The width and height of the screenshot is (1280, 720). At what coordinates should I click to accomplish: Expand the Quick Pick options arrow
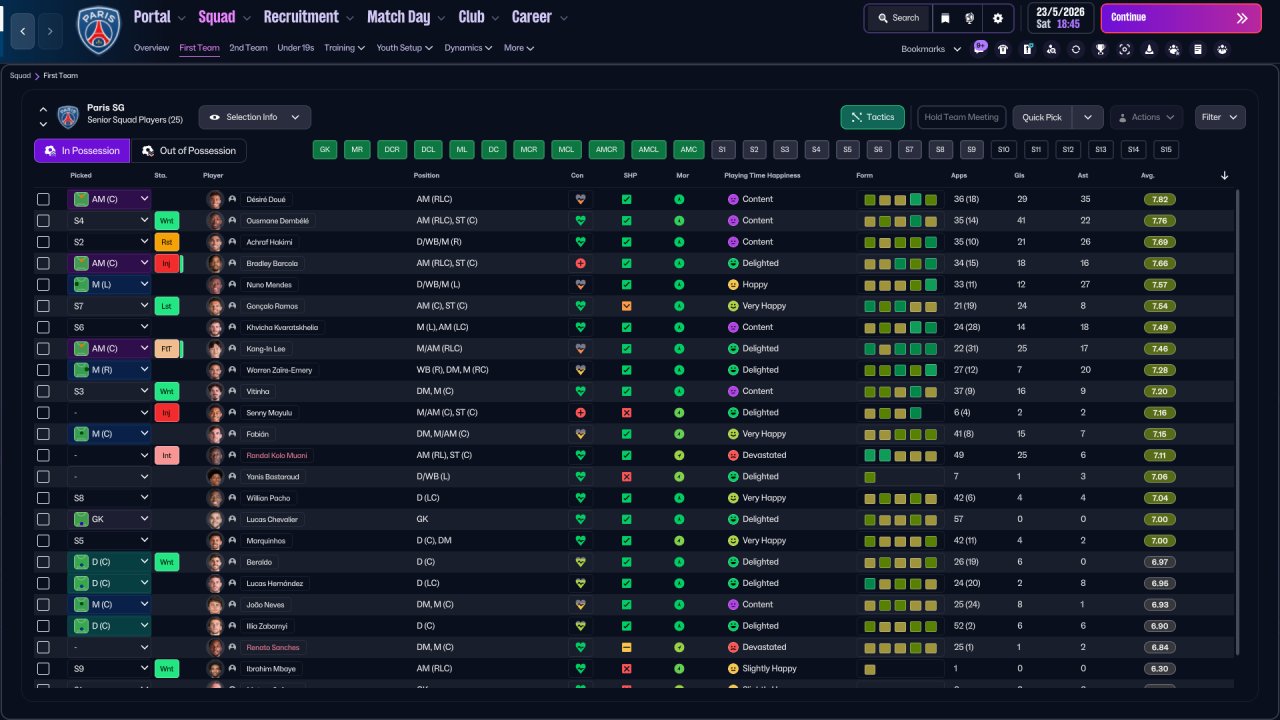[1088, 117]
